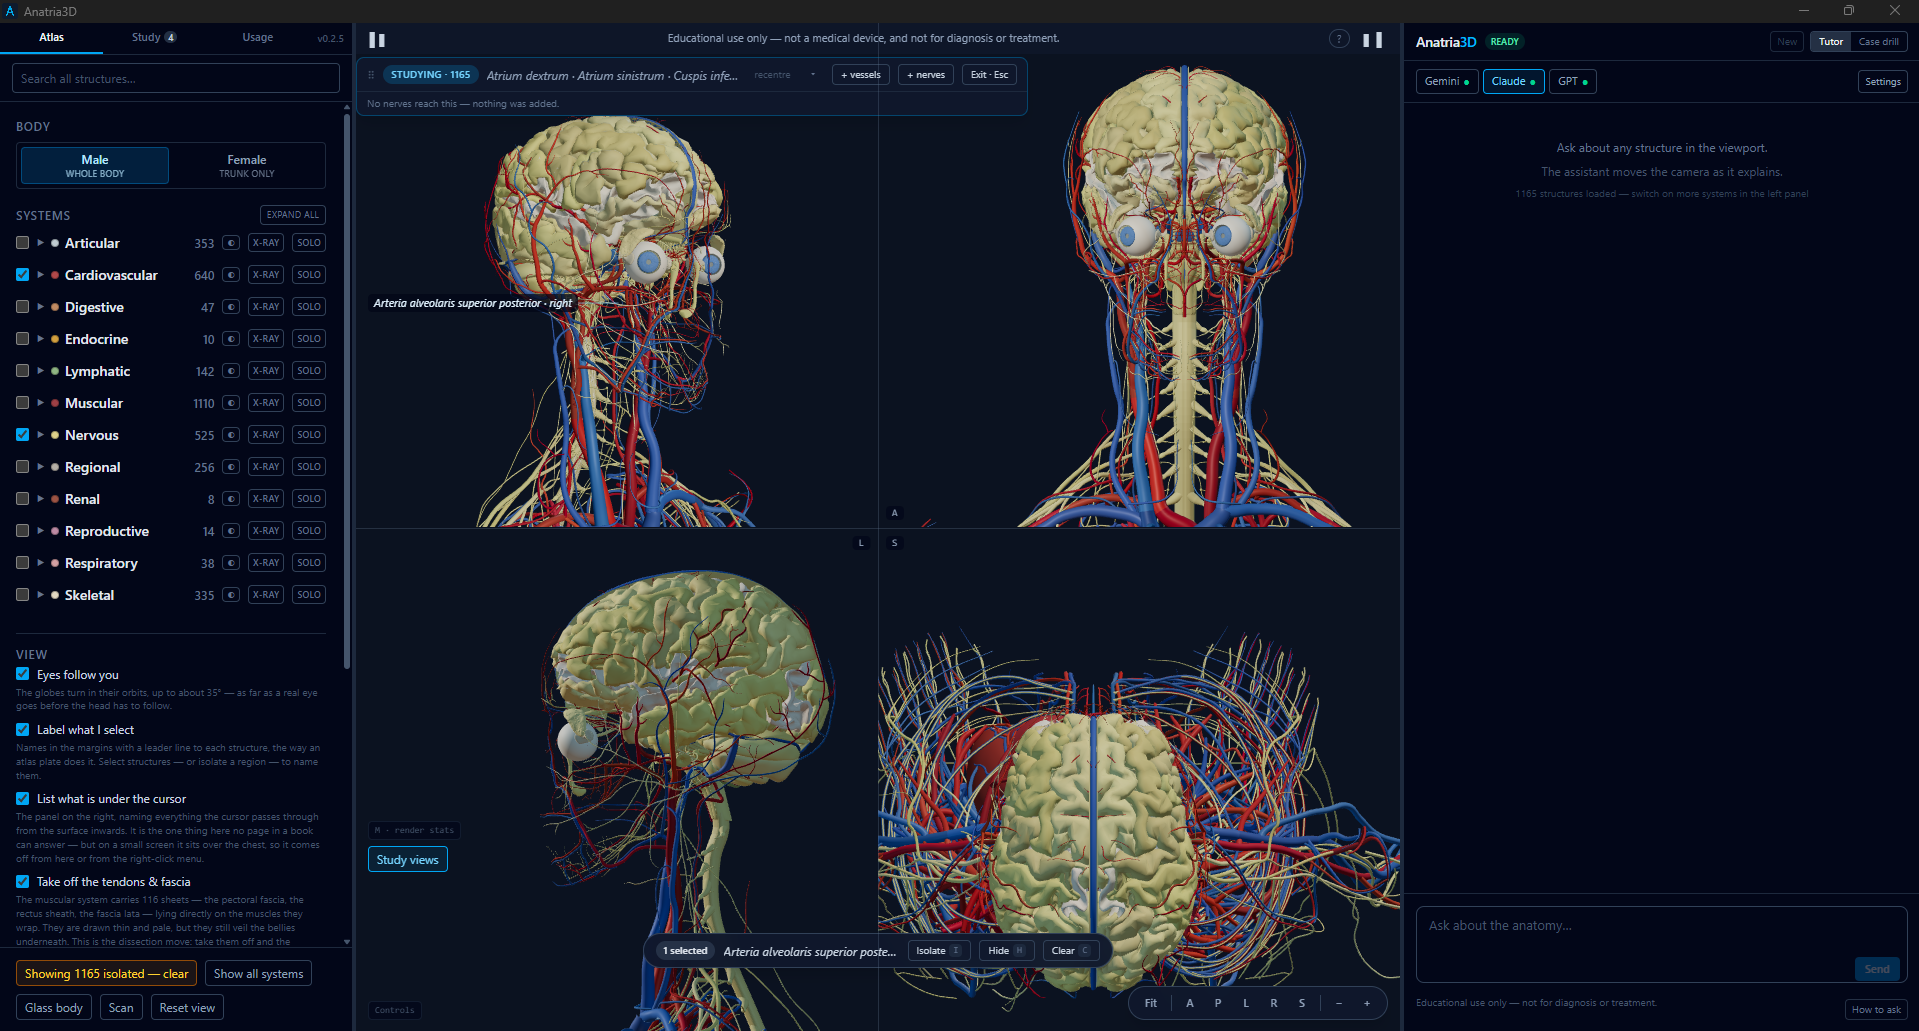Click the Digestive row opacity icon
This screenshot has width=1919, height=1031.
(231, 307)
